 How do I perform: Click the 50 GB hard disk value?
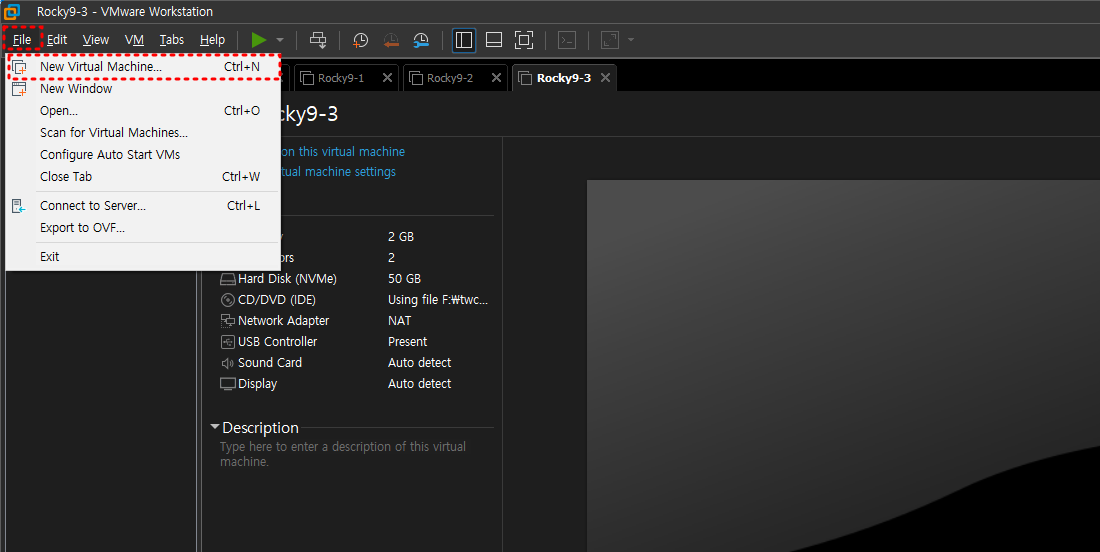[x=404, y=279]
